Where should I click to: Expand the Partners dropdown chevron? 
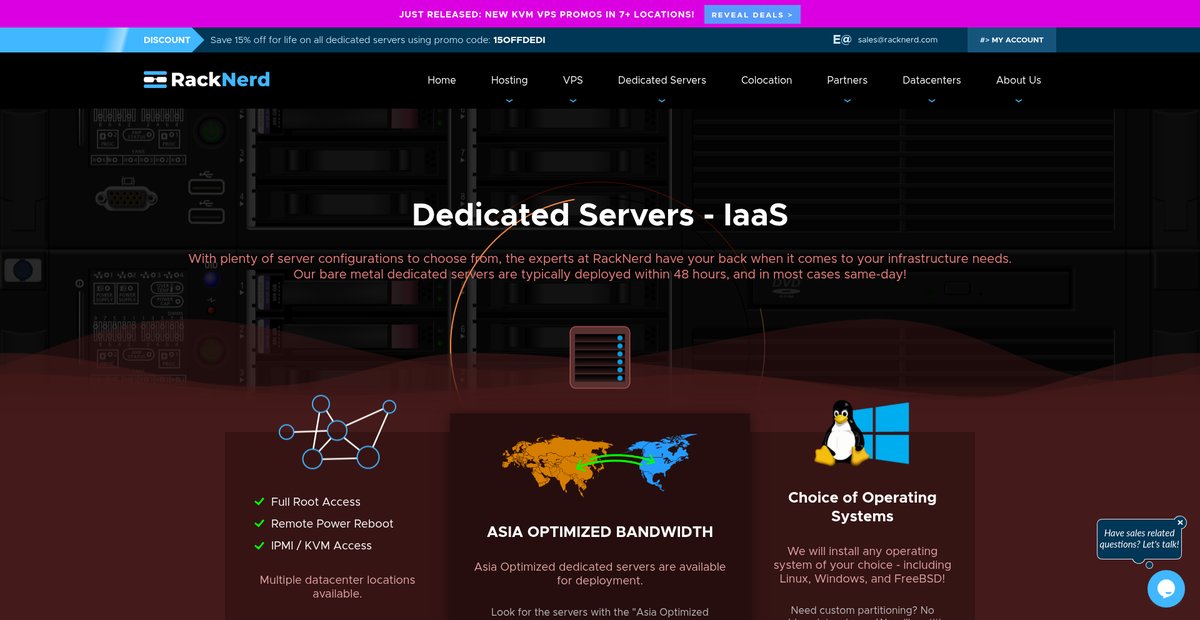pyautogui.click(x=847, y=101)
